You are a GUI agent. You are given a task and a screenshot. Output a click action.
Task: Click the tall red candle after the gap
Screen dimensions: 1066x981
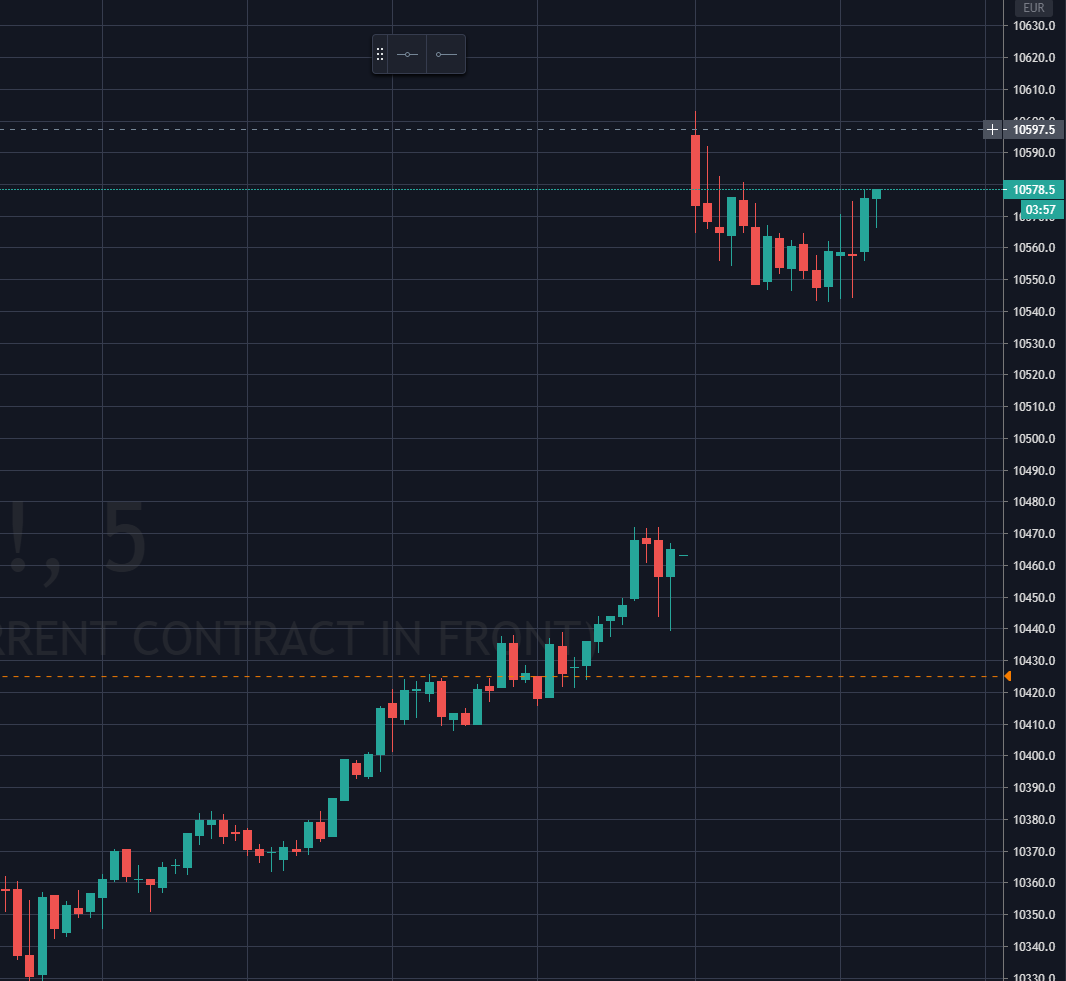[695, 170]
